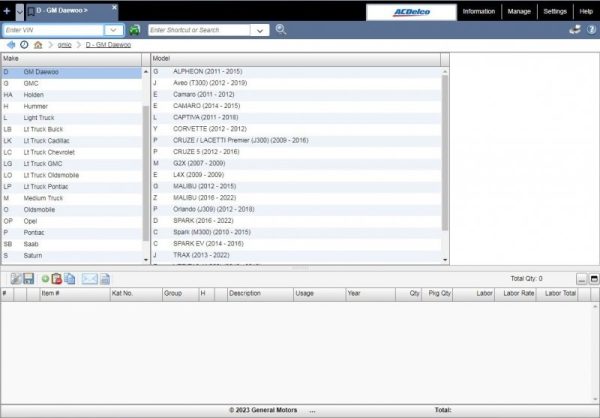Sort by Labor Rate column header
This screenshot has width=600, height=418.
[517, 294]
